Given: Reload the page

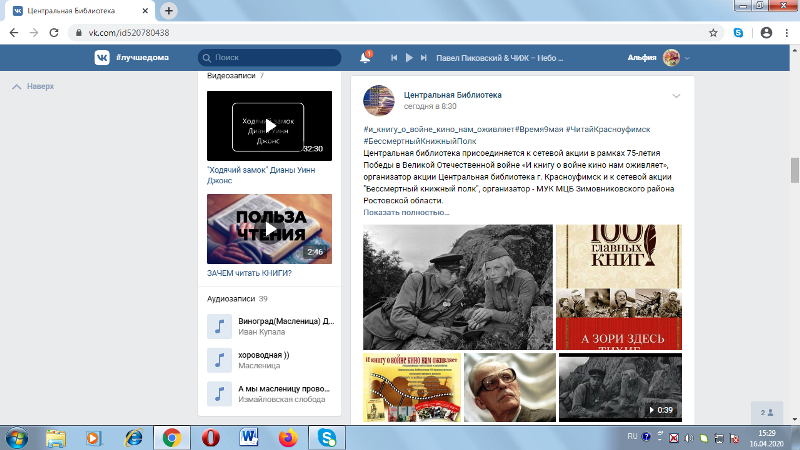Looking at the screenshot, I should click(x=57, y=32).
